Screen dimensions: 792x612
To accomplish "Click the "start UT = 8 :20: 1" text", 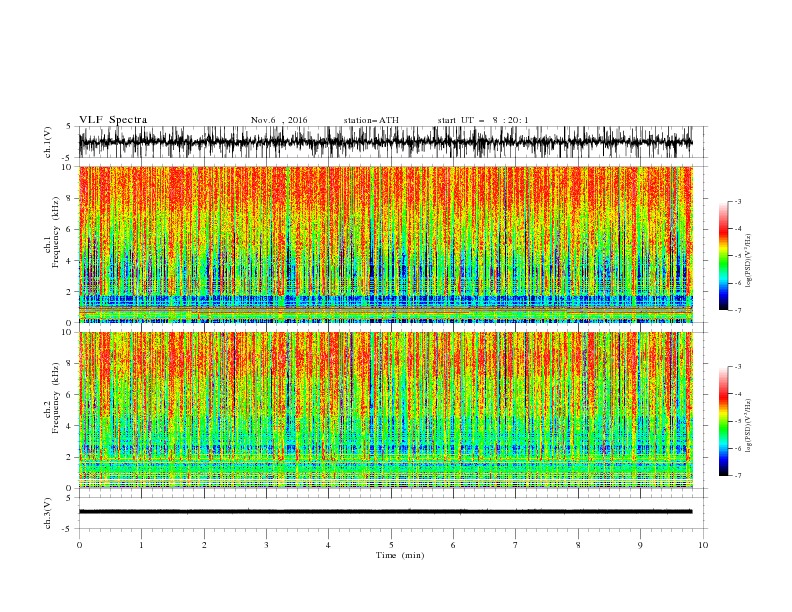I will pos(483,120).
